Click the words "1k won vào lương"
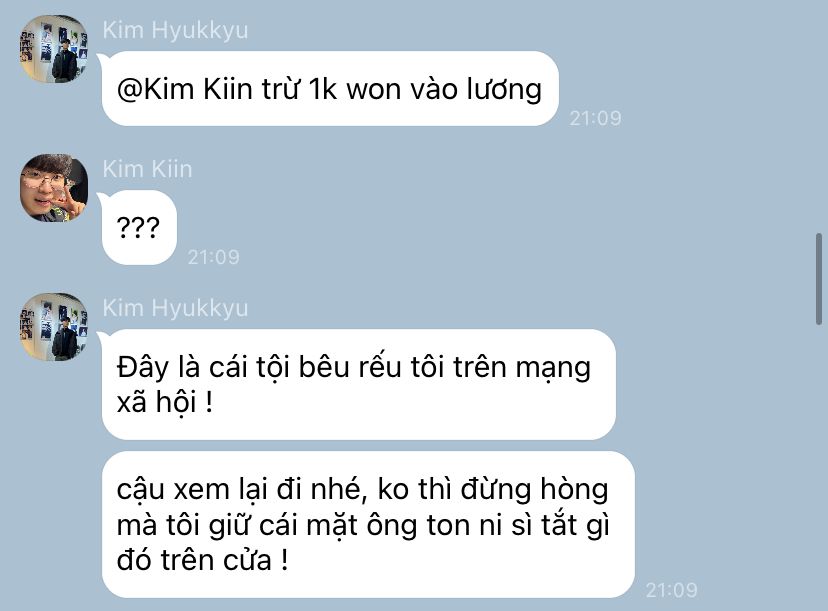Screen dimensions: 828x611 (425, 89)
